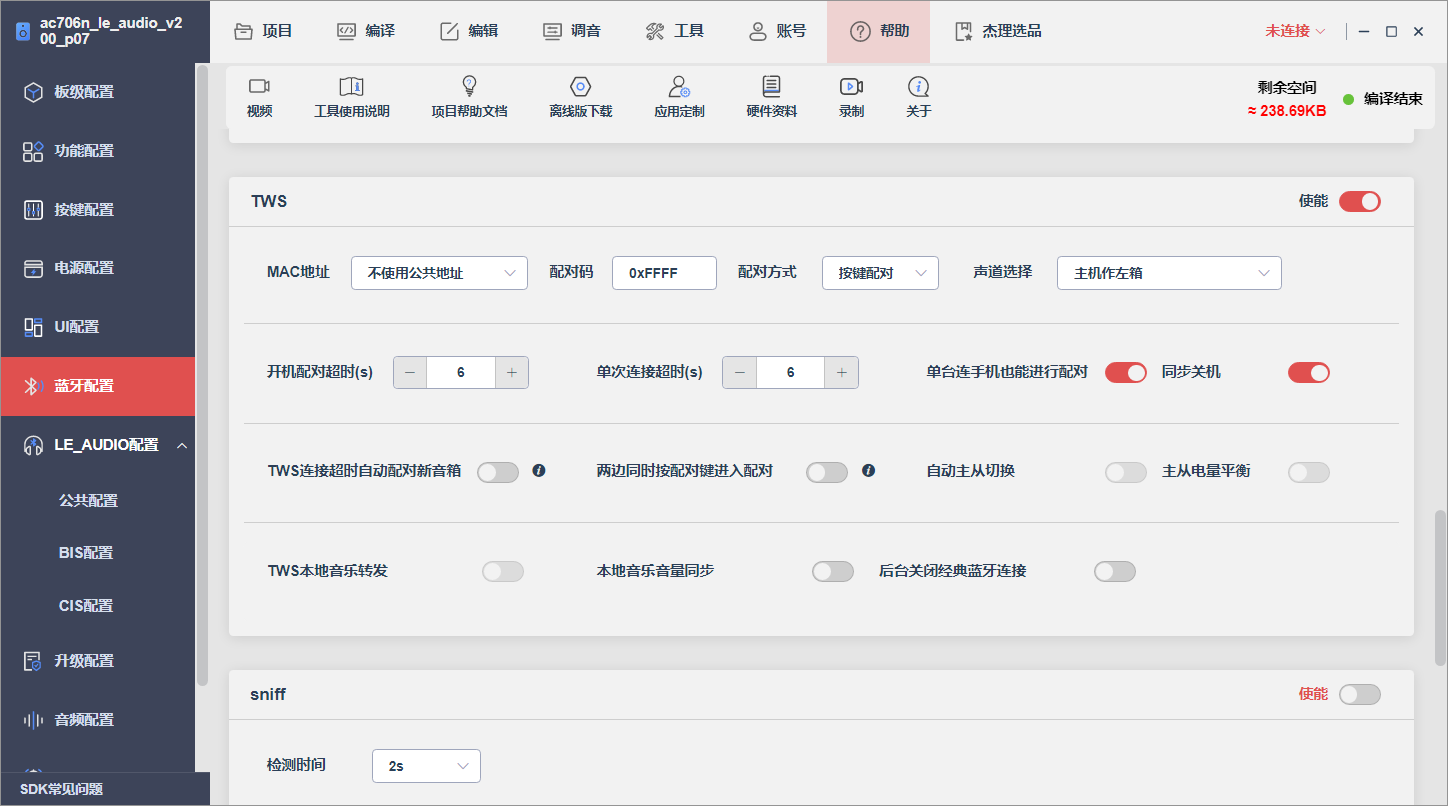Open the 视频 video help icon
The height and width of the screenshot is (806, 1448).
click(x=259, y=87)
